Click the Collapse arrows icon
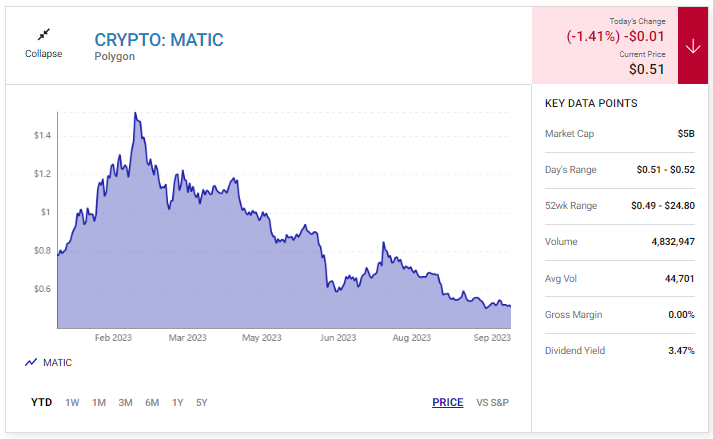The width and height of the screenshot is (713, 439). tap(43, 34)
